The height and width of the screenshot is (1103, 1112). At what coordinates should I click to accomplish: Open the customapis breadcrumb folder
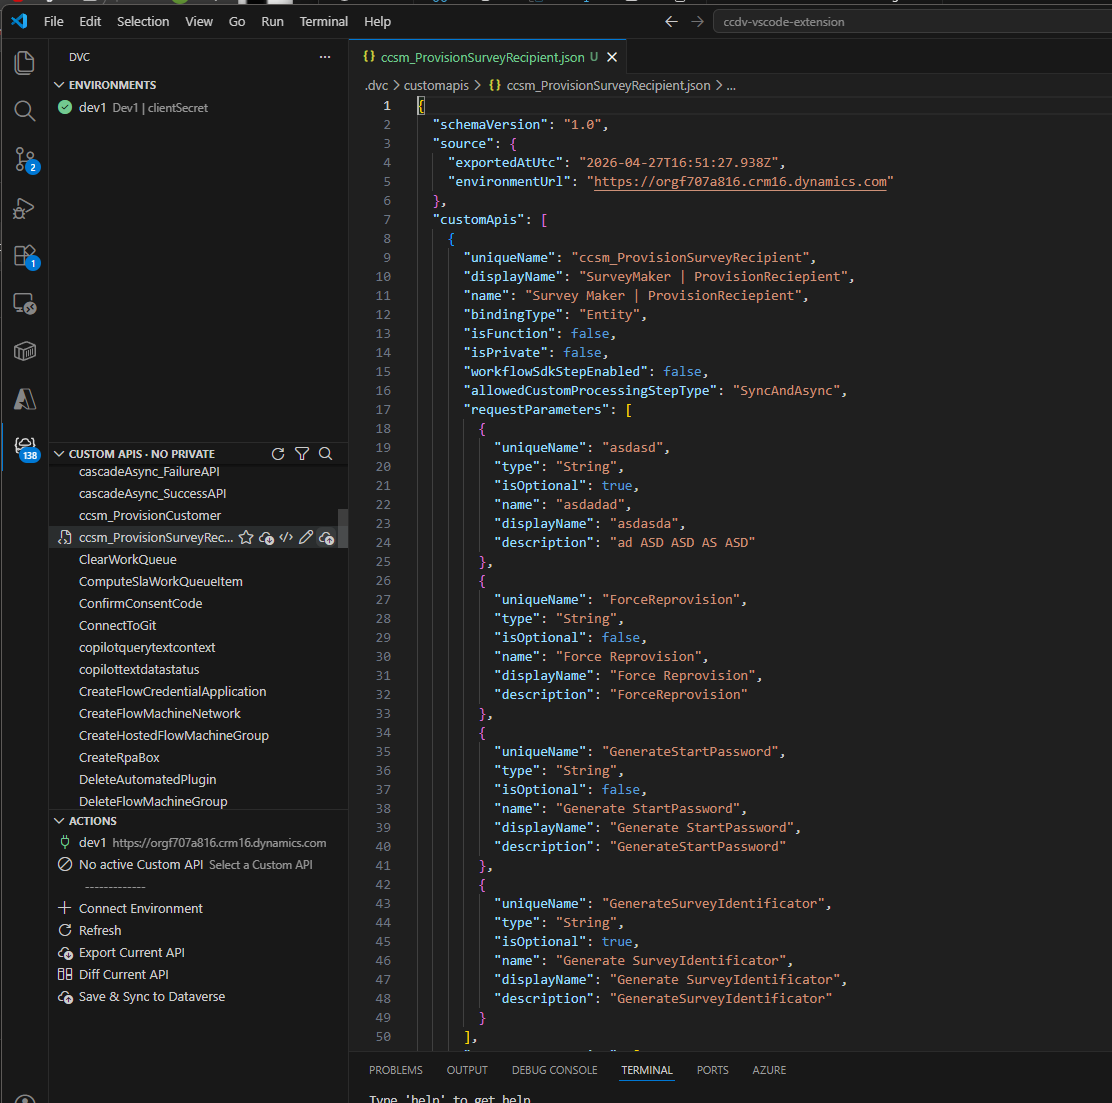436,86
